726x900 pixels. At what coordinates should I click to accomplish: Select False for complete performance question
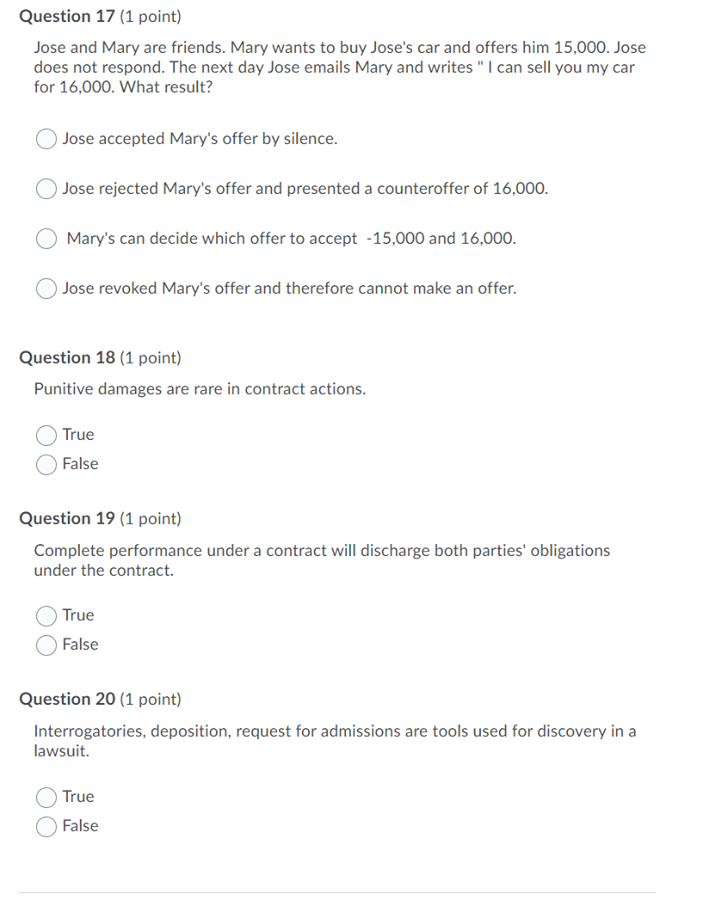[46, 645]
